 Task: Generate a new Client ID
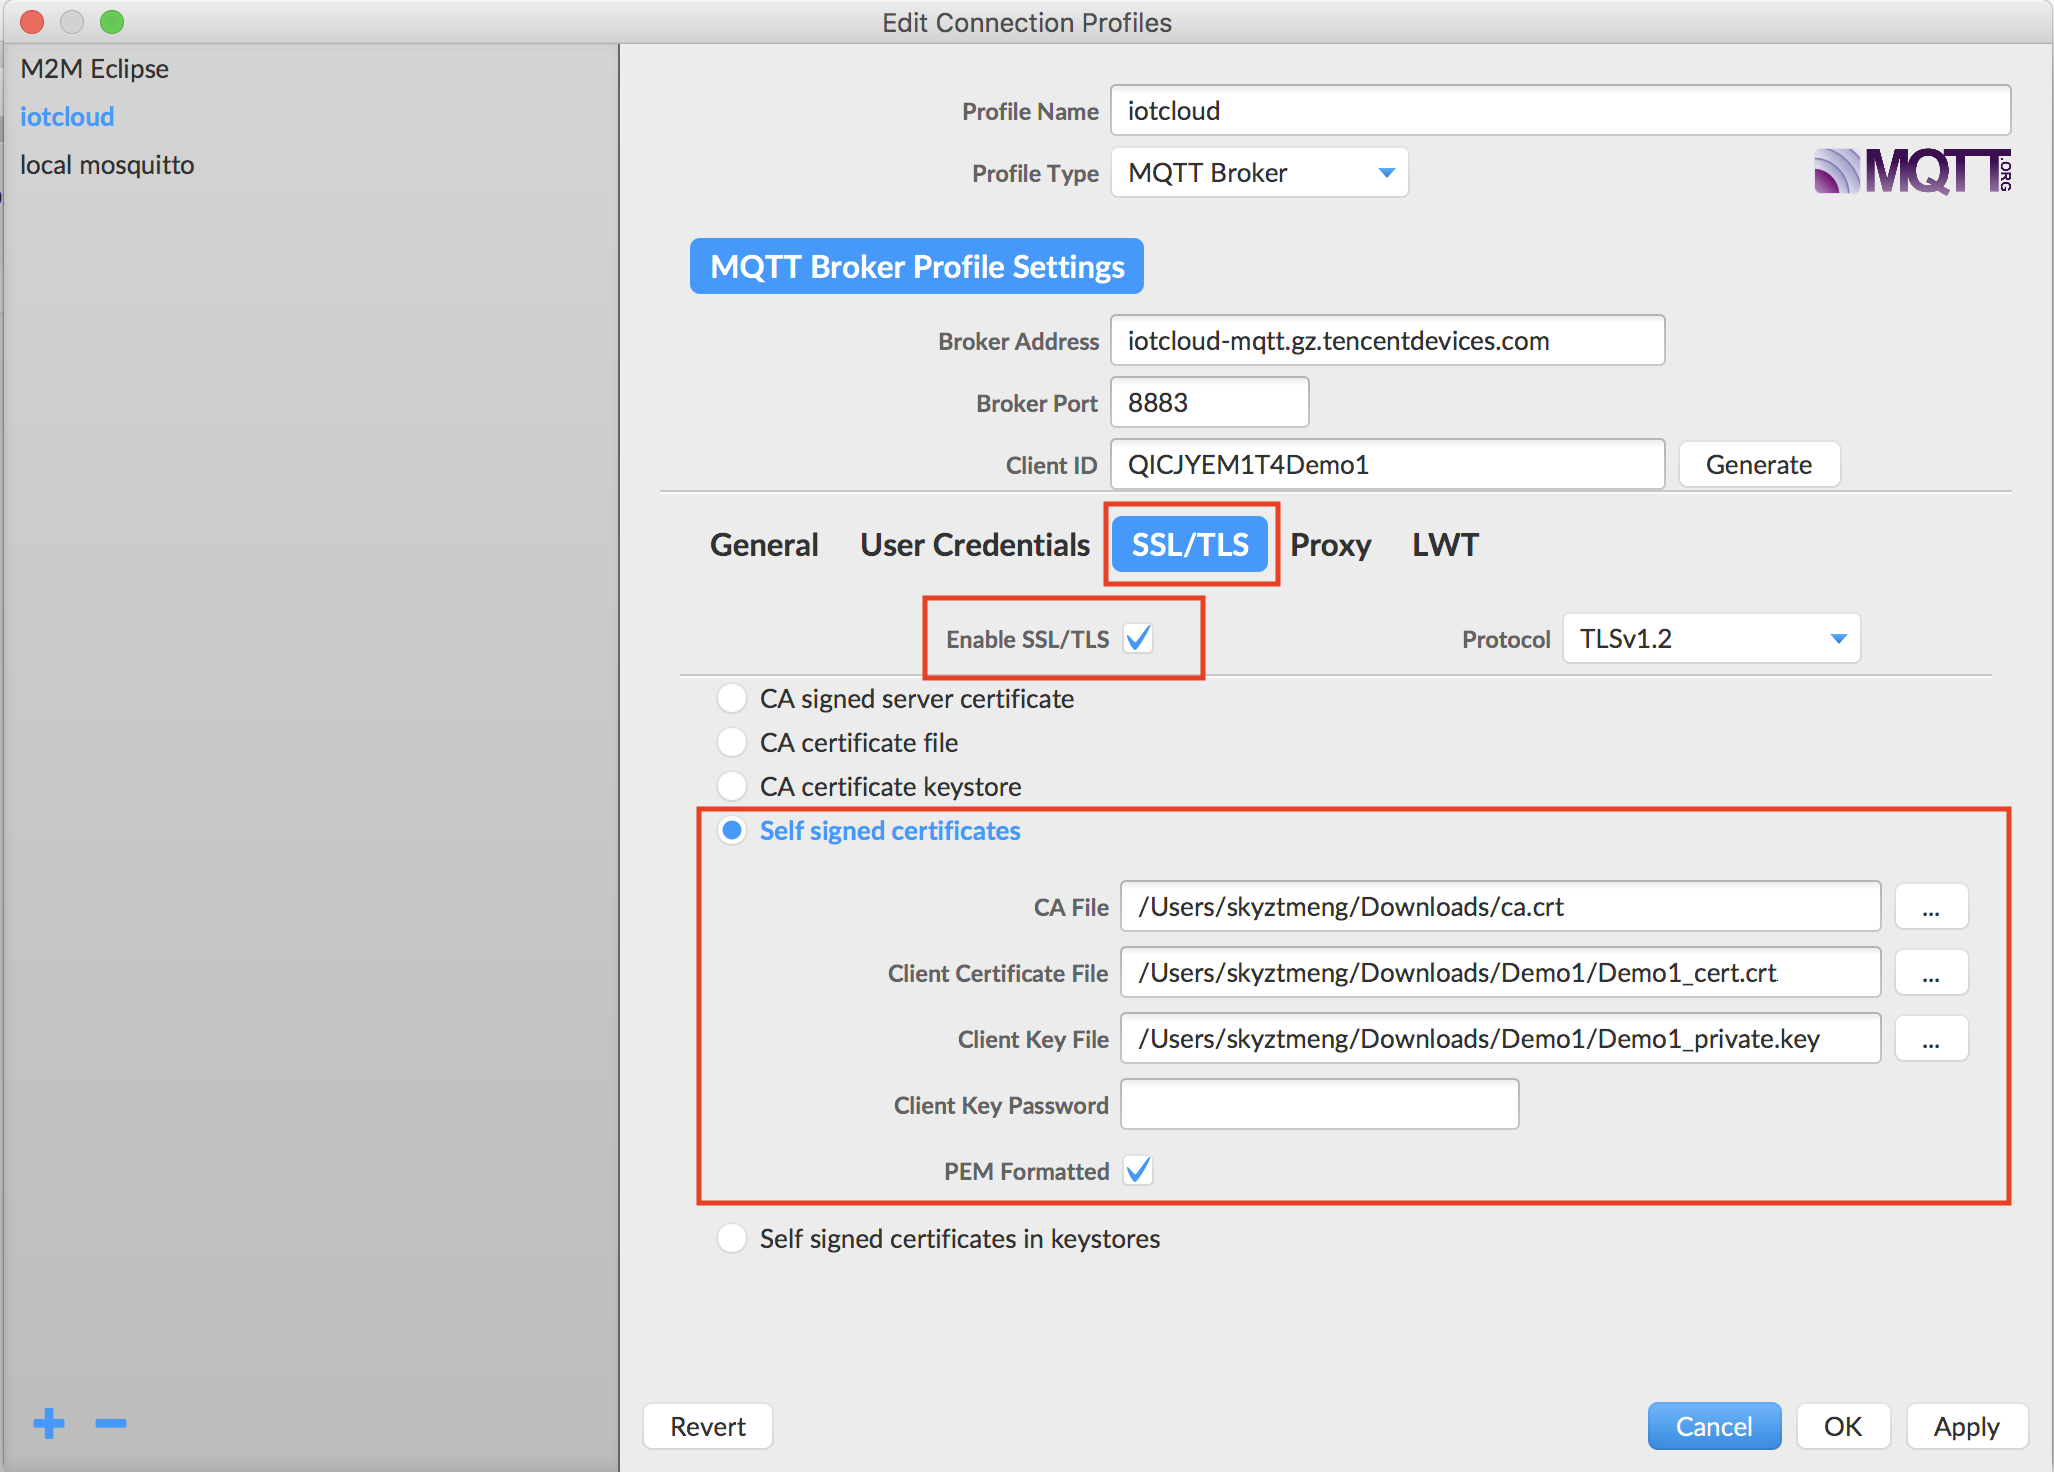pyautogui.click(x=1759, y=463)
